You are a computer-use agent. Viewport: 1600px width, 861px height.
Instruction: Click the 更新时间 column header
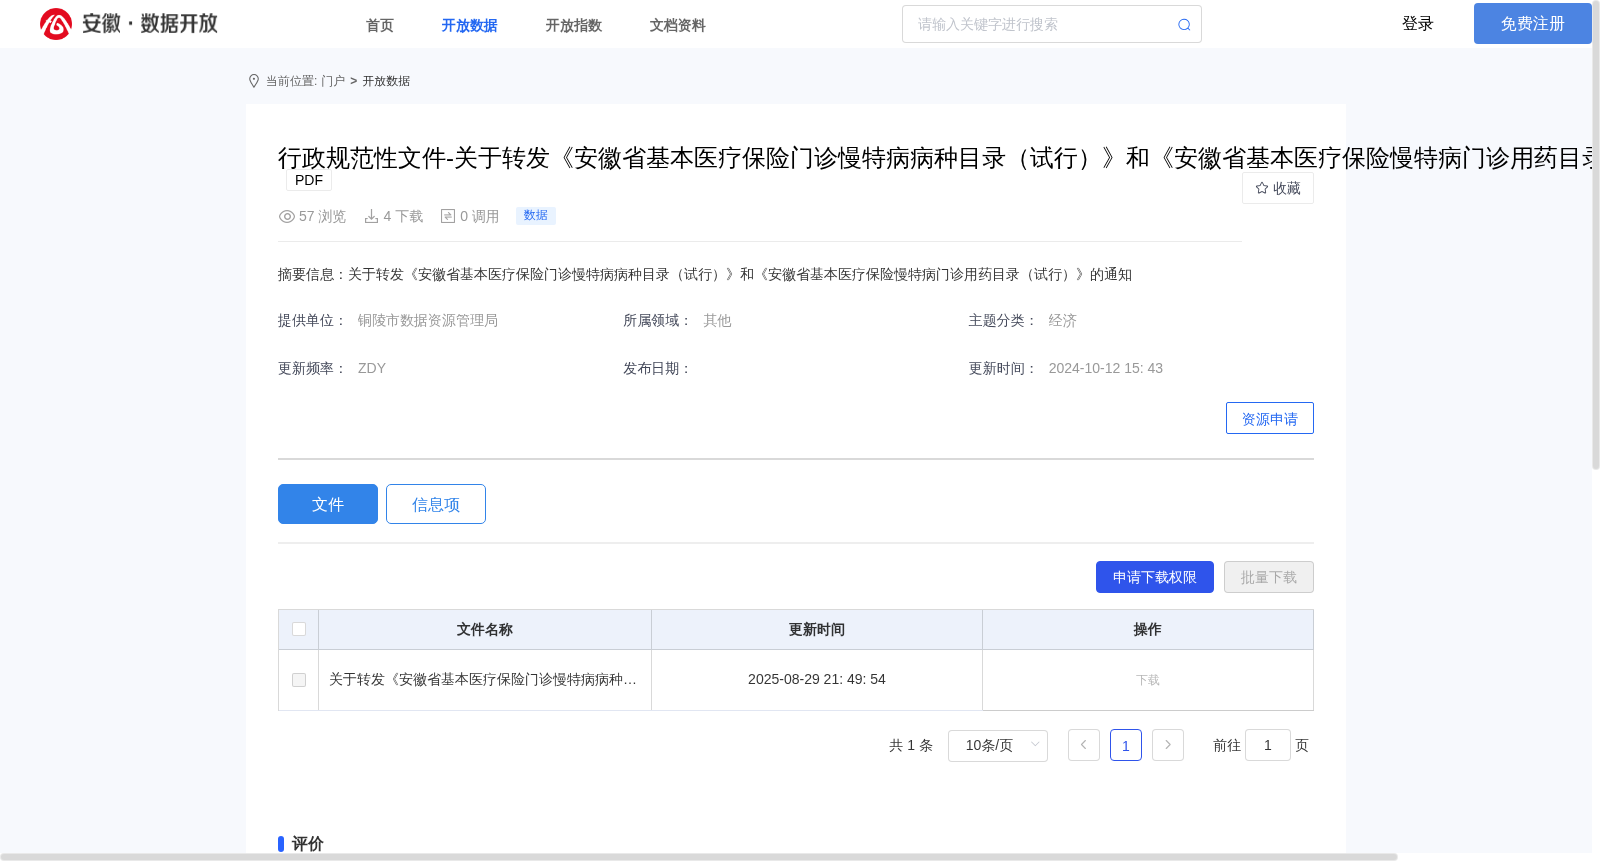[817, 629]
